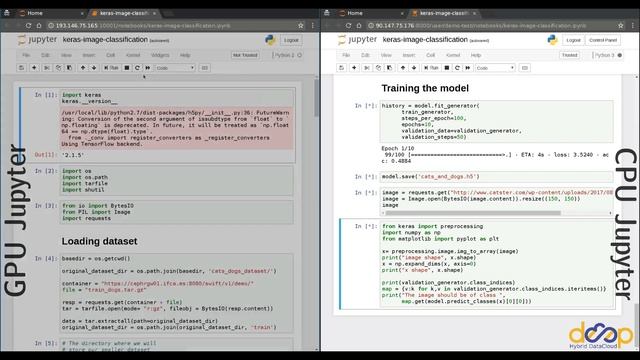Switch to the Home tab in left browser
Viewport: 640px width, 360px height.
click(50, 13)
